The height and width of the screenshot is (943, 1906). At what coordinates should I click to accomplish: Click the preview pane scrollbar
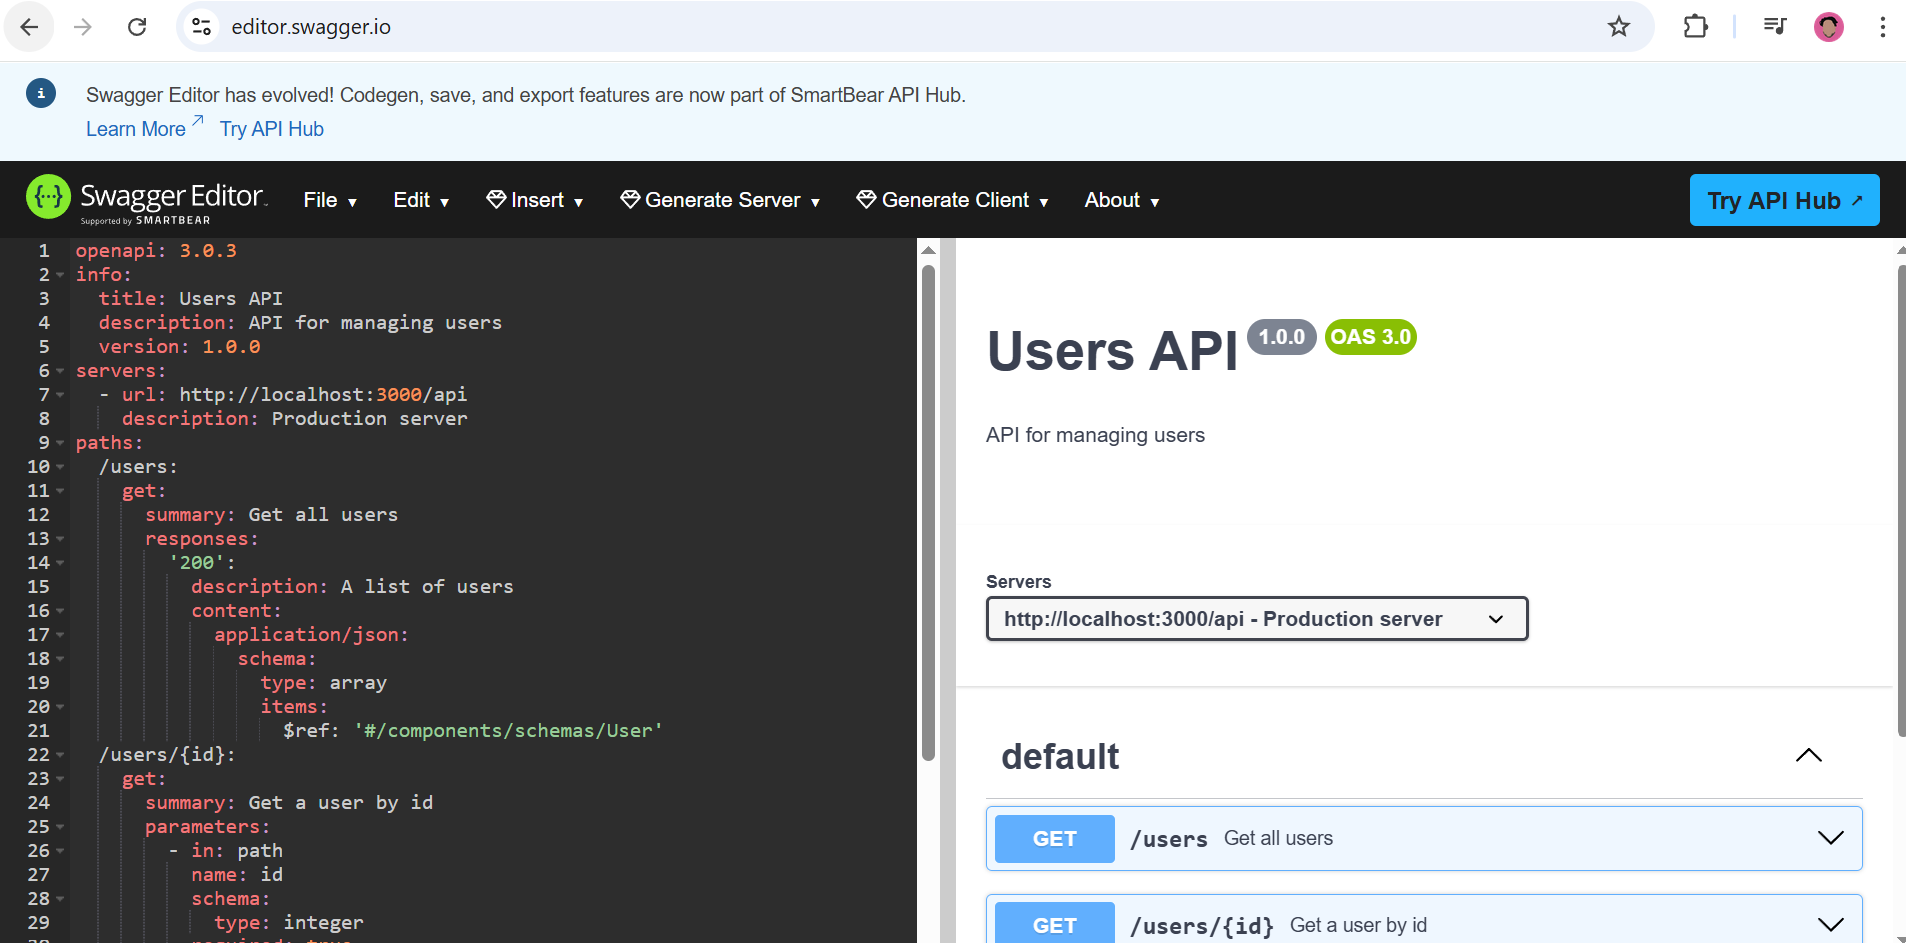(x=1901, y=500)
